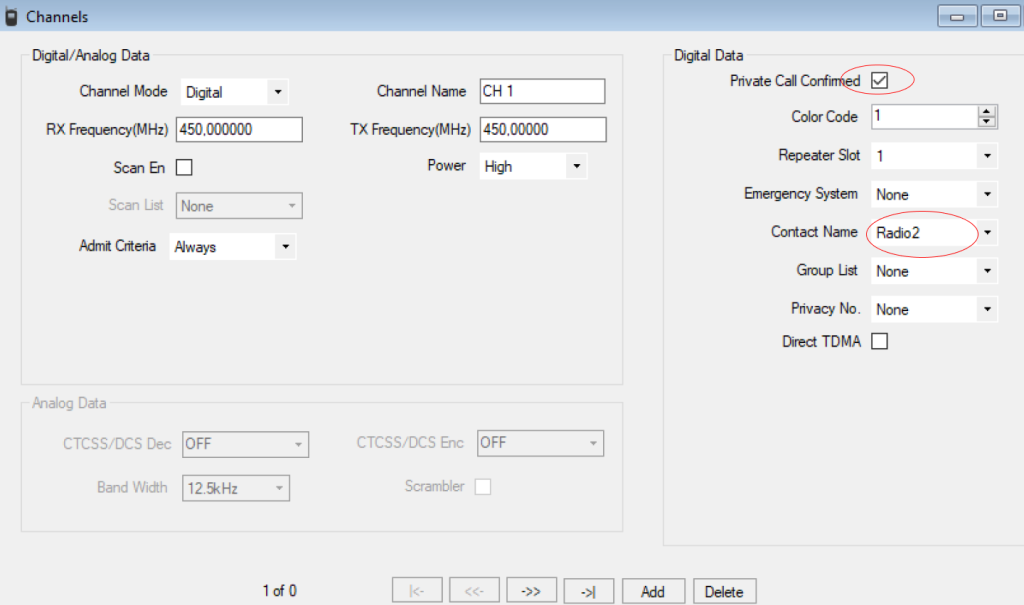Viewport: 1024px width, 605px height.
Task: Toggle Private Call Confirmed checkbox
Action: (x=880, y=80)
